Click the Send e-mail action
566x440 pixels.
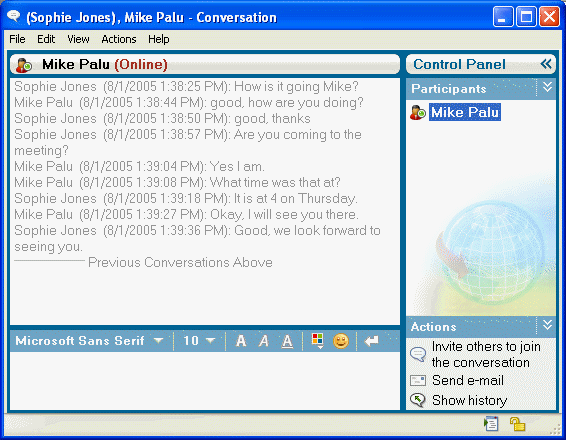[468, 380]
